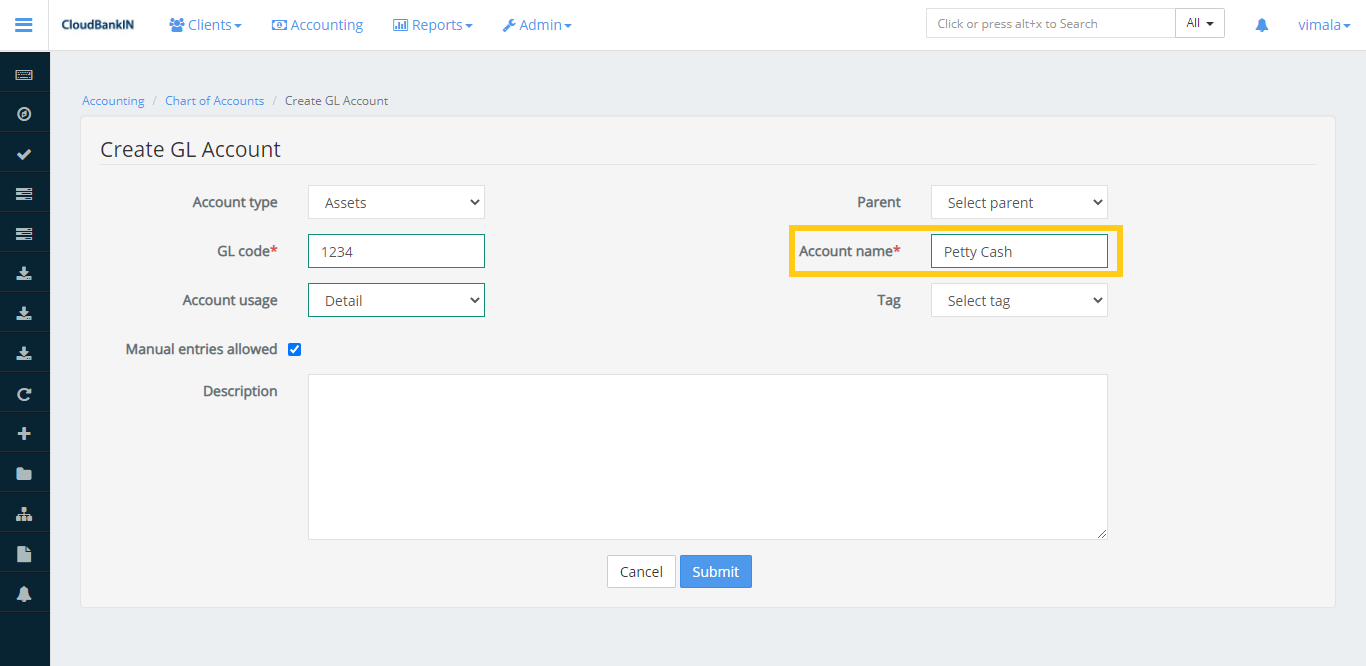Open the folder icon in the left sidebar
The image size is (1366, 666).
tap(25, 472)
